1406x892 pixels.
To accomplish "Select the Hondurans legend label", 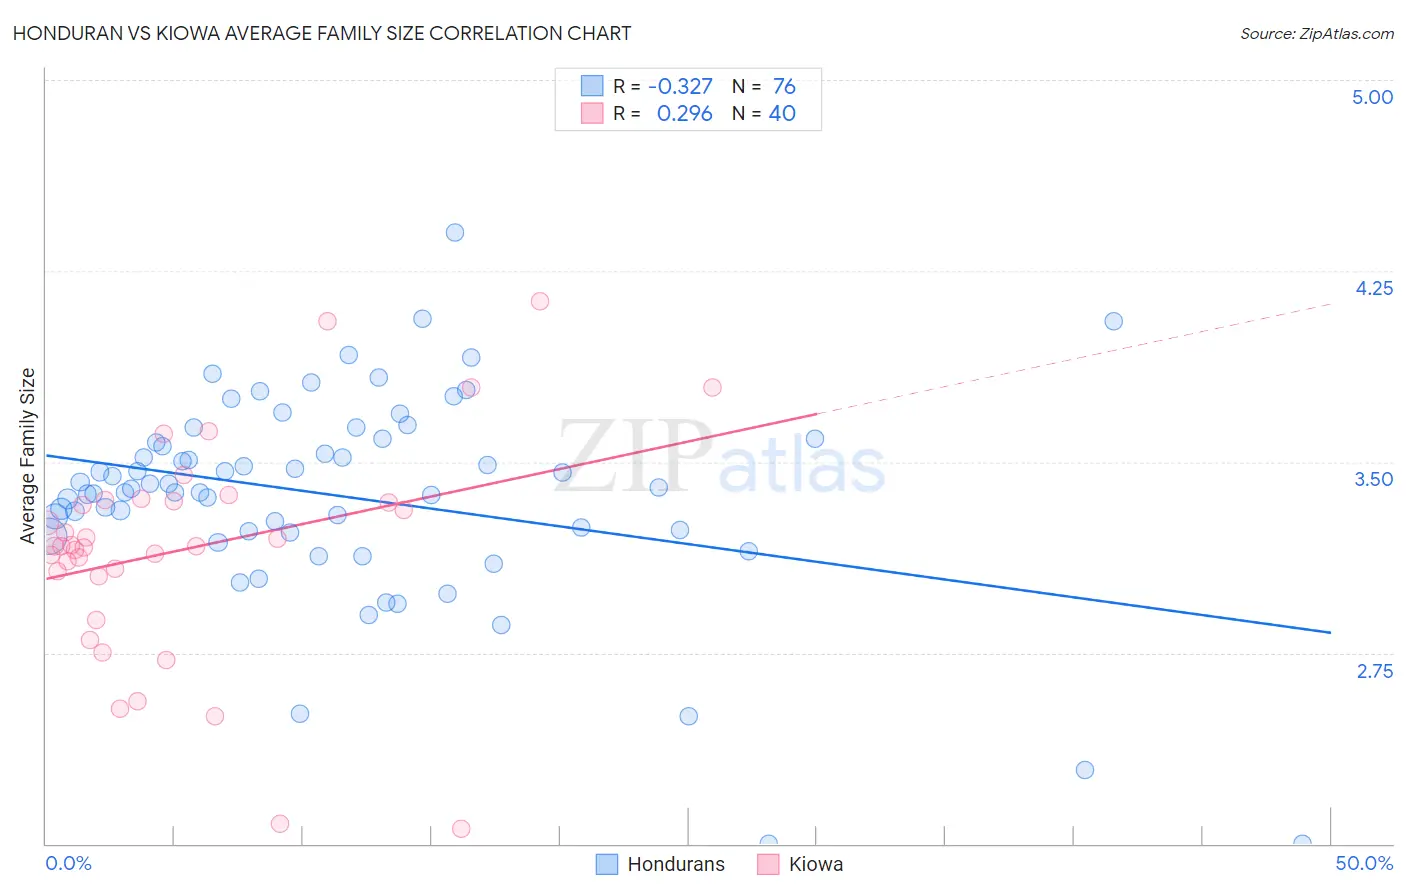I will (x=676, y=864).
